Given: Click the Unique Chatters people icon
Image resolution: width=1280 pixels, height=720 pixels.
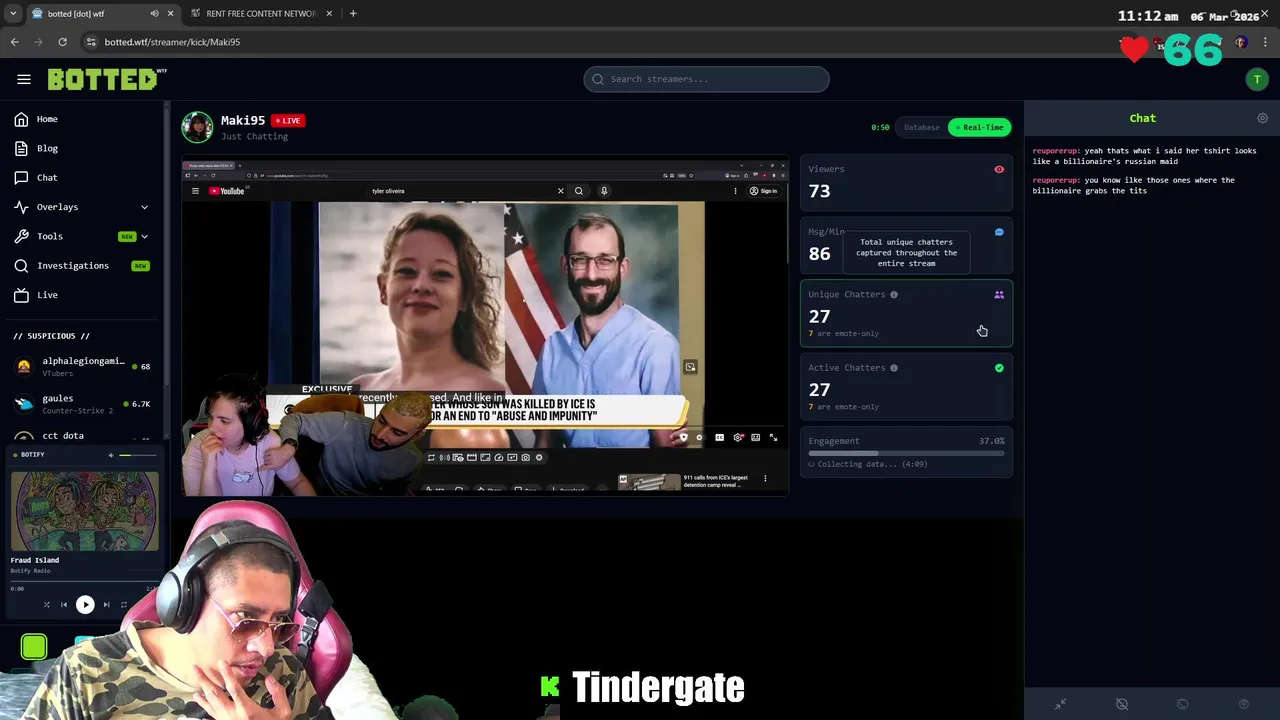Looking at the screenshot, I should pyautogui.click(x=999, y=295).
